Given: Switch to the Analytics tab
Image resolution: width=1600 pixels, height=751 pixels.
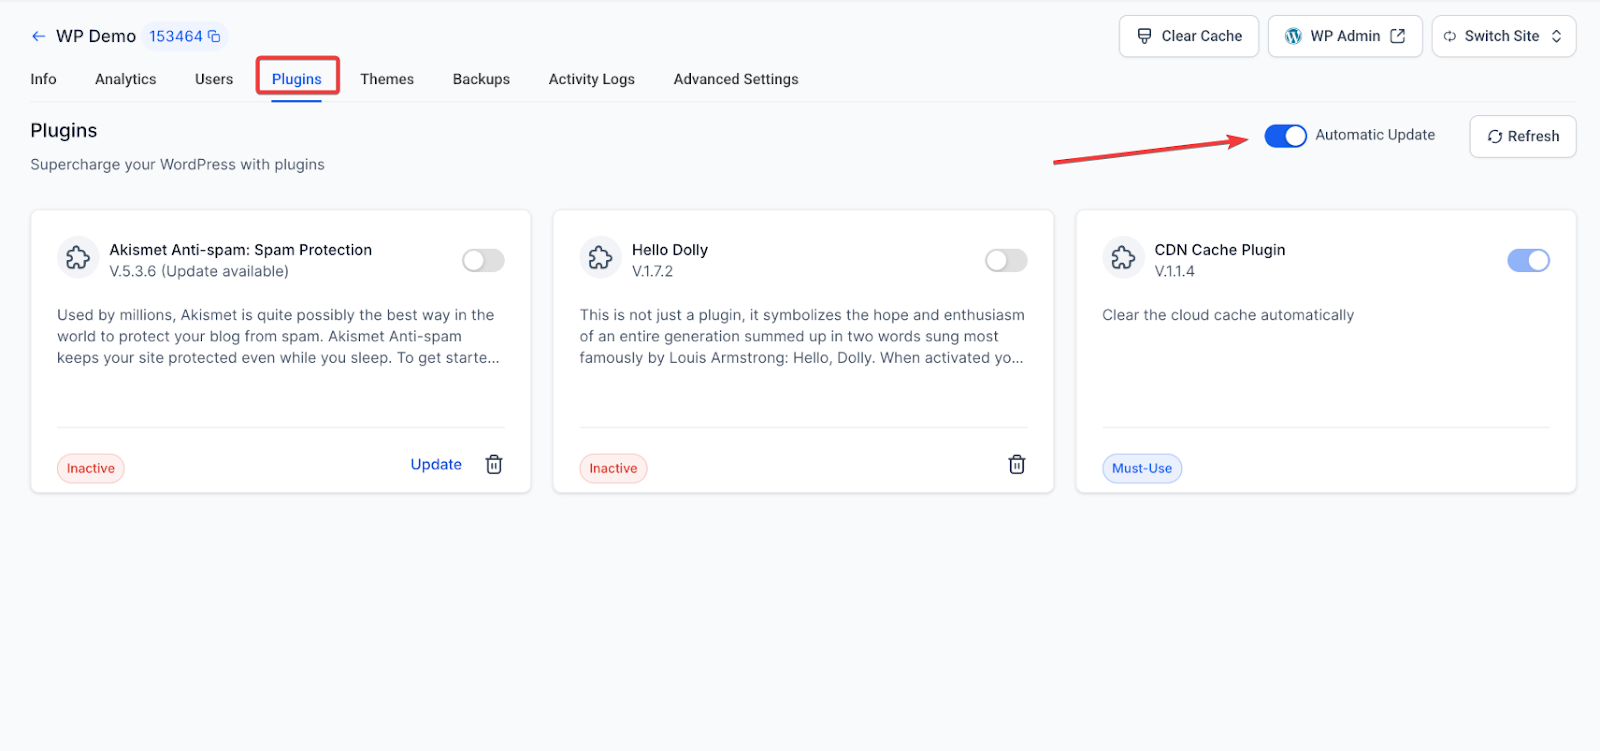Looking at the screenshot, I should point(126,79).
